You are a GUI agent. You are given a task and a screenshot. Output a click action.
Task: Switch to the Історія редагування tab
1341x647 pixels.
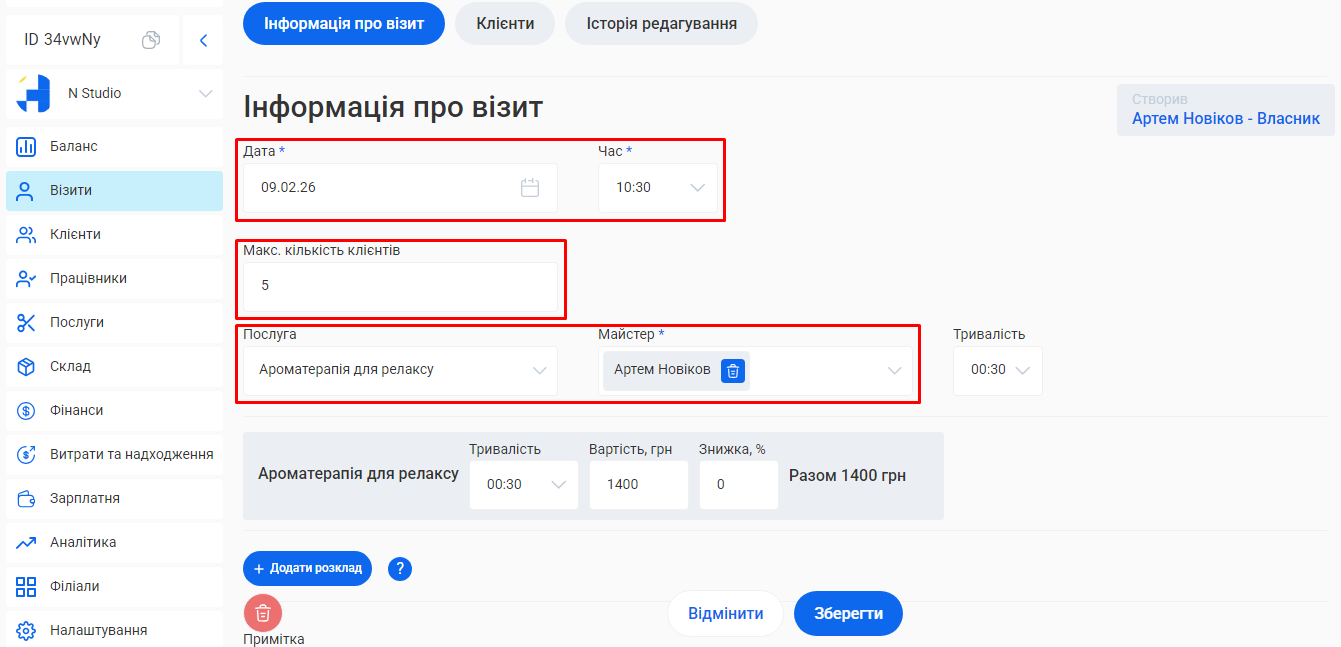pos(661,22)
